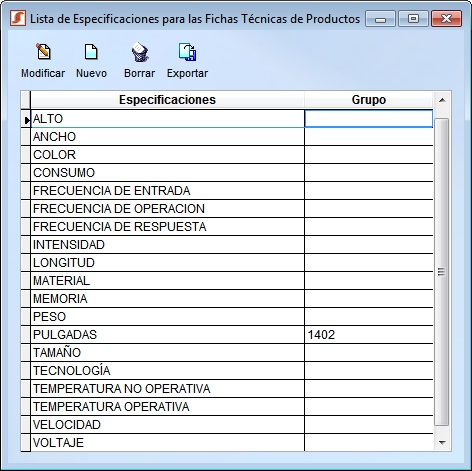
Task: Click the Grupo cell of VOLTAJE row
Action: coord(369,443)
